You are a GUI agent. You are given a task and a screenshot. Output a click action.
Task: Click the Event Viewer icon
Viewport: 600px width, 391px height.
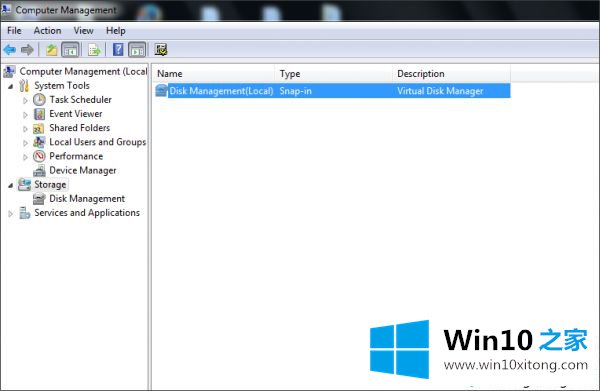[x=39, y=114]
